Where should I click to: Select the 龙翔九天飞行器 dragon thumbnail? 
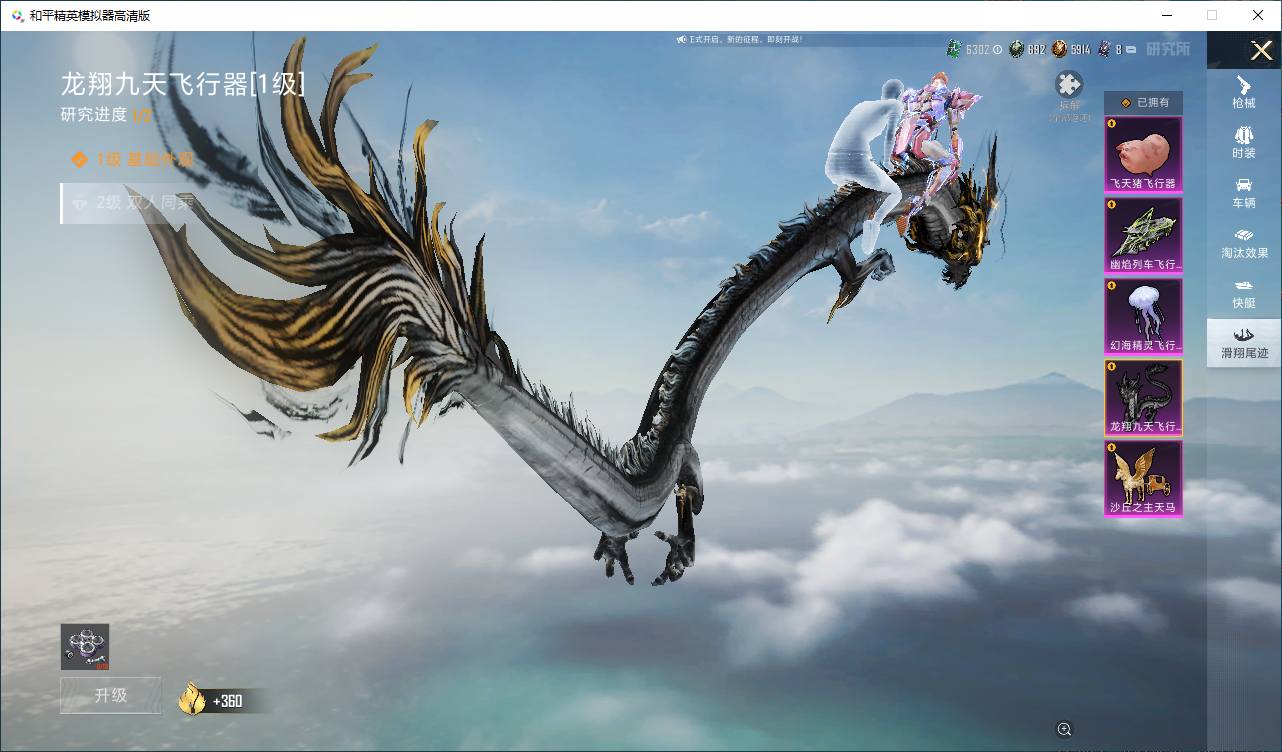pos(1143,397)
